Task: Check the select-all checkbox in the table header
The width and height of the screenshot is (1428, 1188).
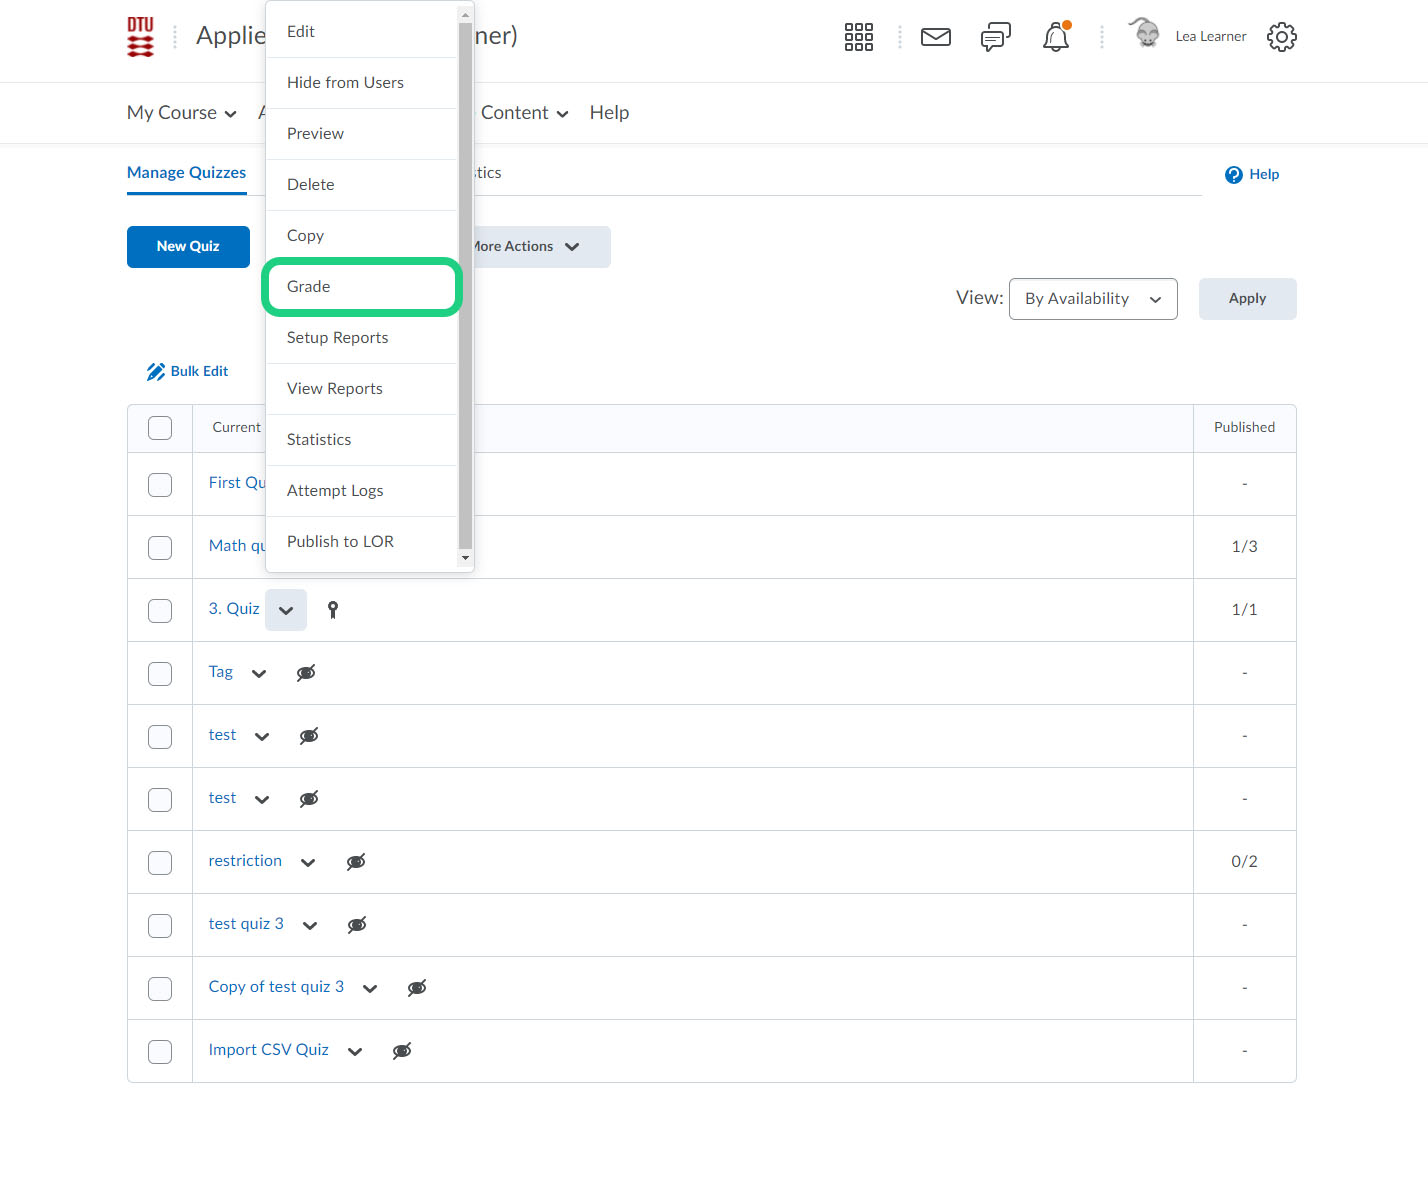Action: (160, 428)
